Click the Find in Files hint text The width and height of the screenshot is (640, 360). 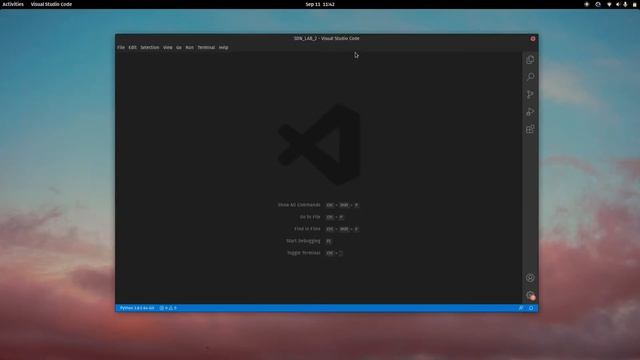pyautogui.click(x=307, y=229)
